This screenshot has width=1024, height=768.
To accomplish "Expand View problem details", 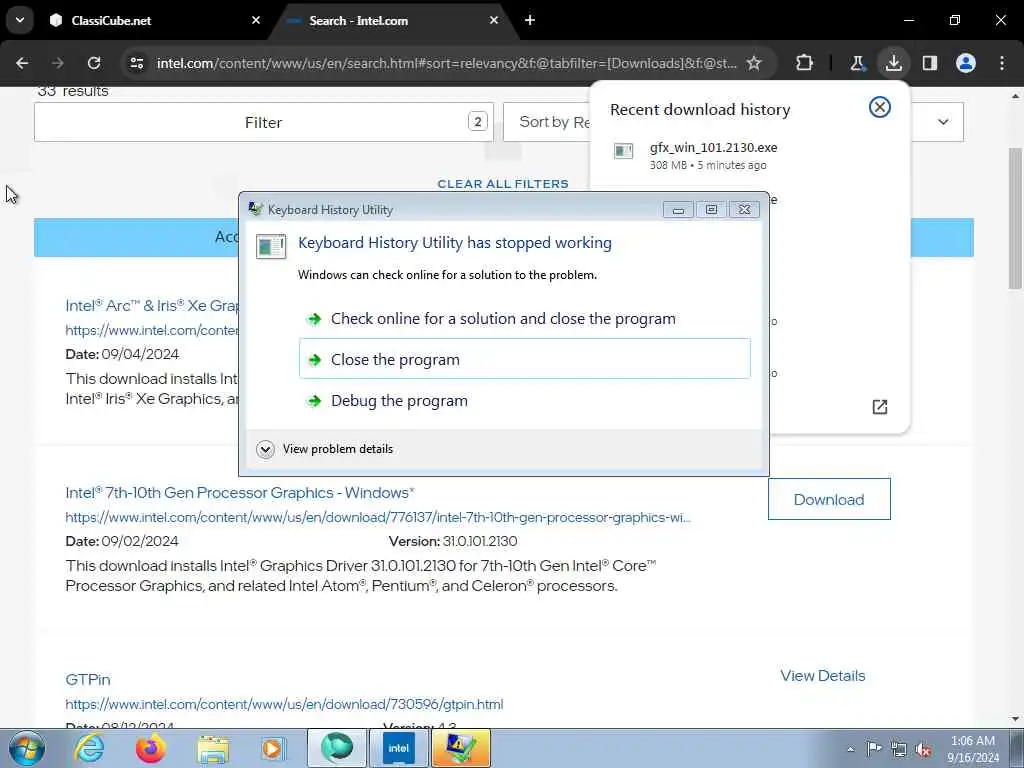I will click(327, 449).
